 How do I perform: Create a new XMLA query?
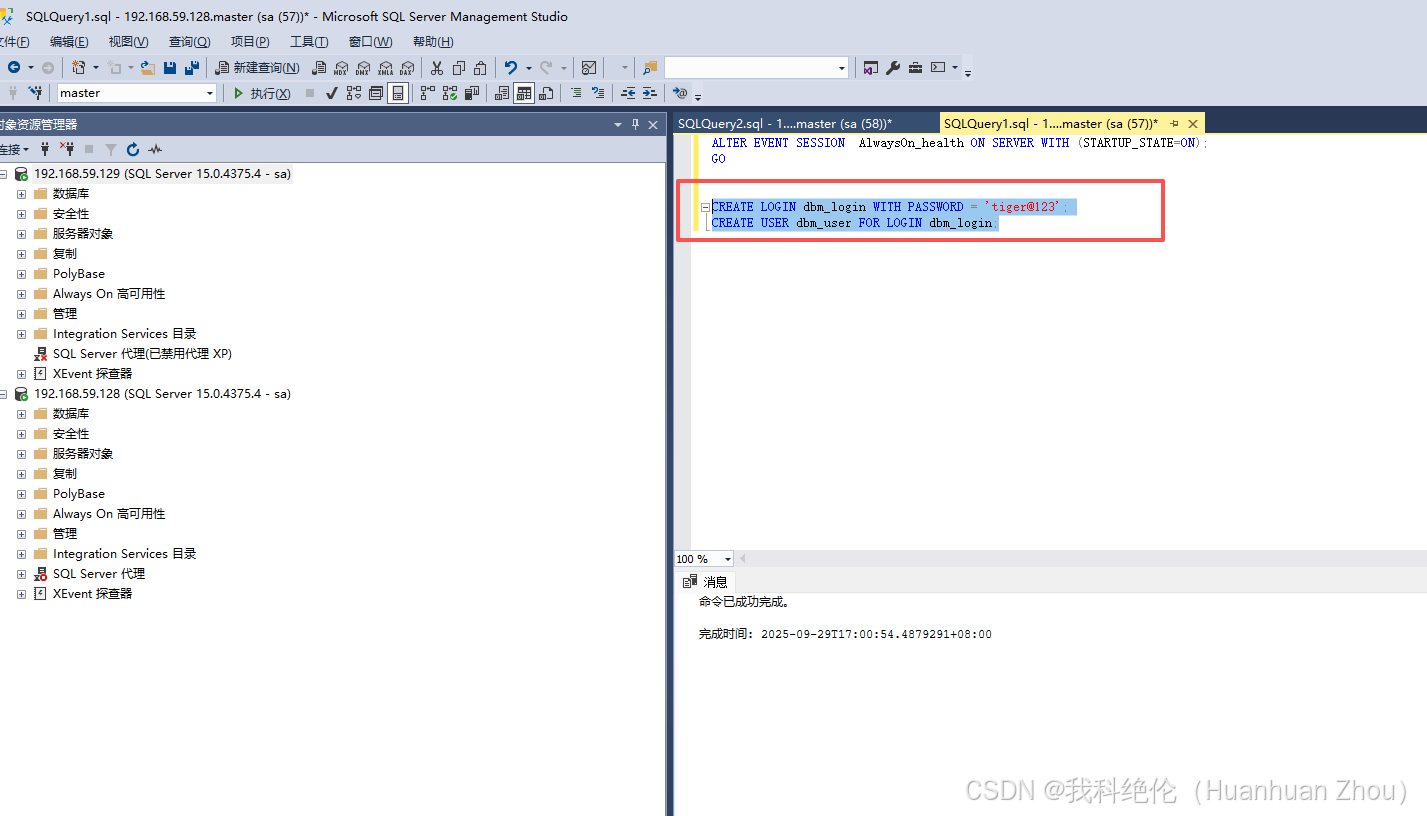(x=385, y=67)
